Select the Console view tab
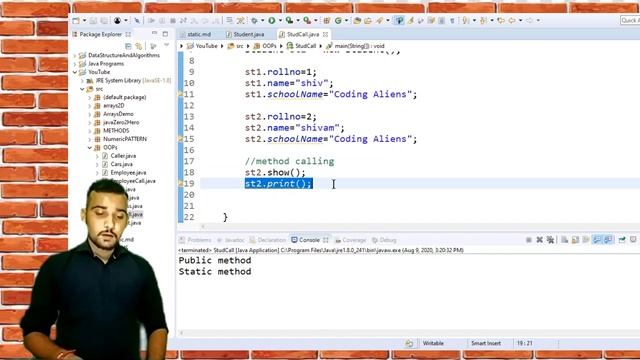Screen dimensions: 640x360 coord(309,240)
